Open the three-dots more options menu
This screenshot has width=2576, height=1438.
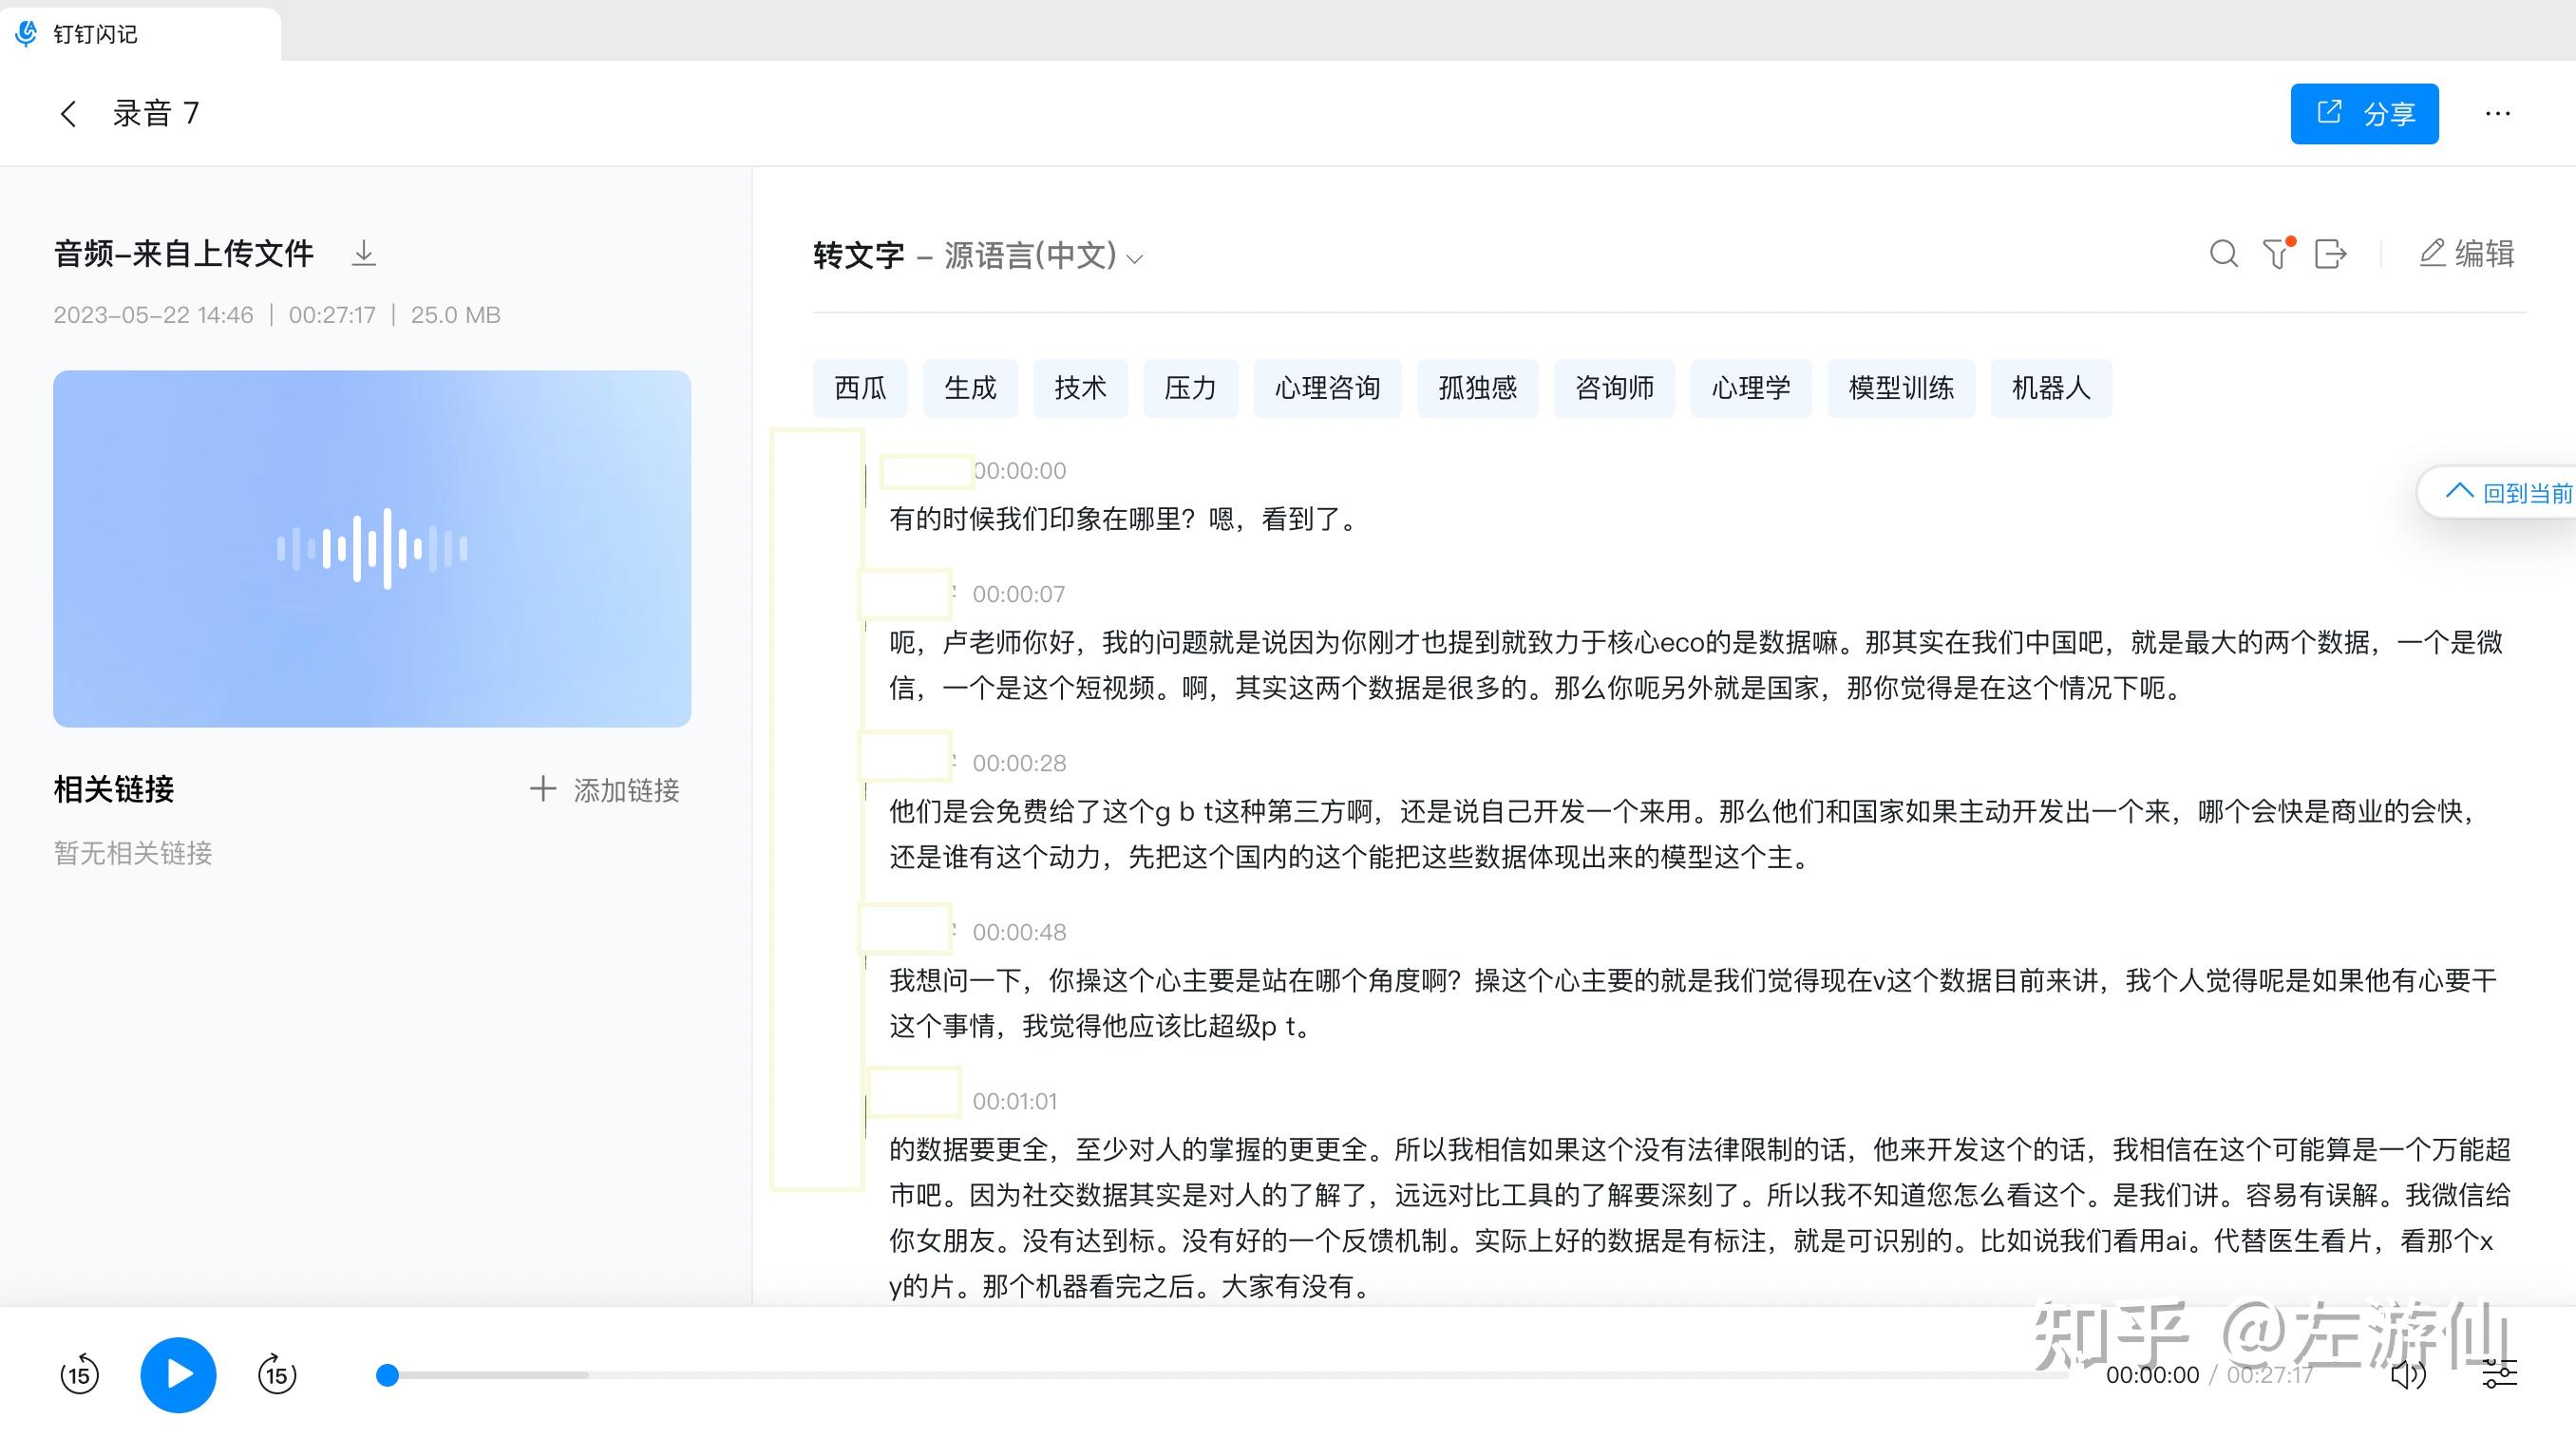[x=2497, y=114]
